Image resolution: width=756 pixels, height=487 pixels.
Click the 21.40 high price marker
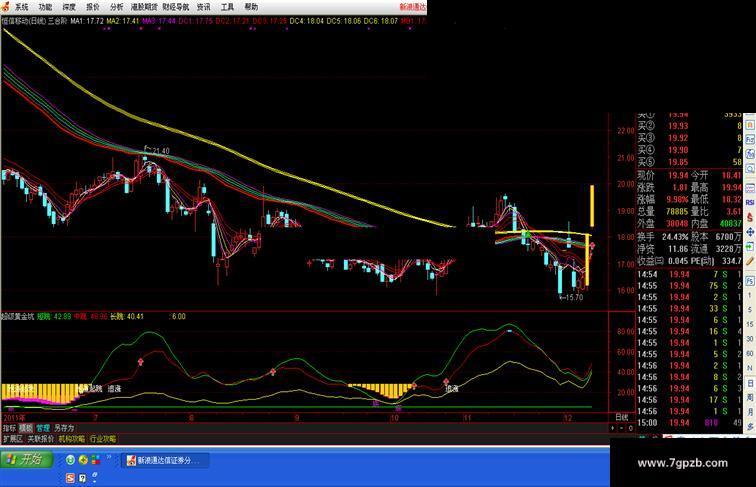(161, 151)
